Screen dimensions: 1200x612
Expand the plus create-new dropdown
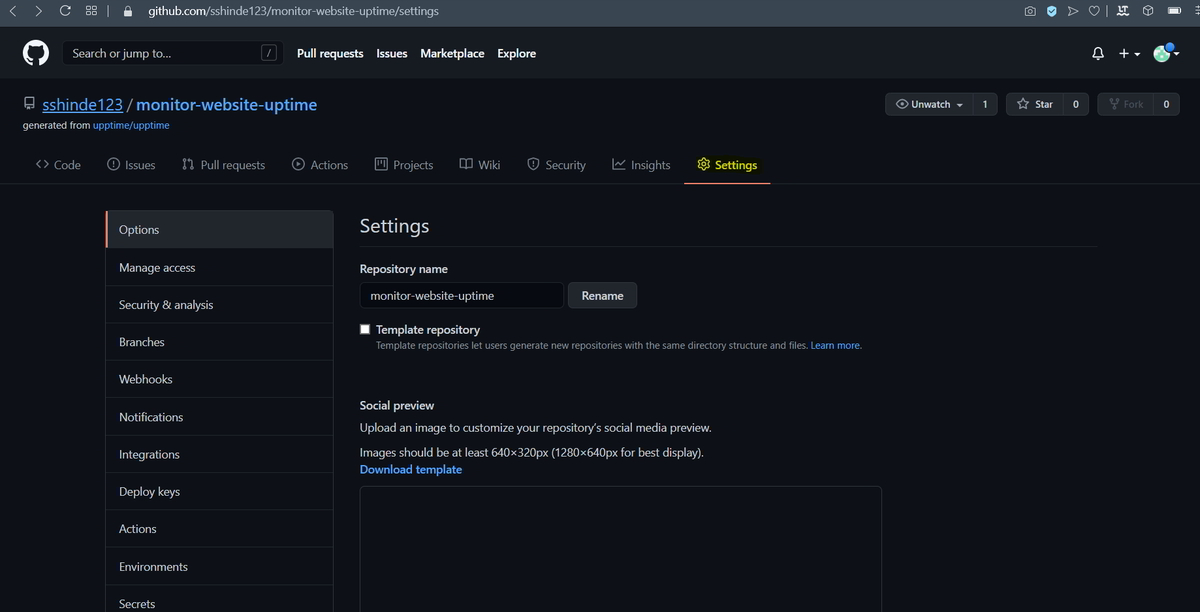[1125, 53]
